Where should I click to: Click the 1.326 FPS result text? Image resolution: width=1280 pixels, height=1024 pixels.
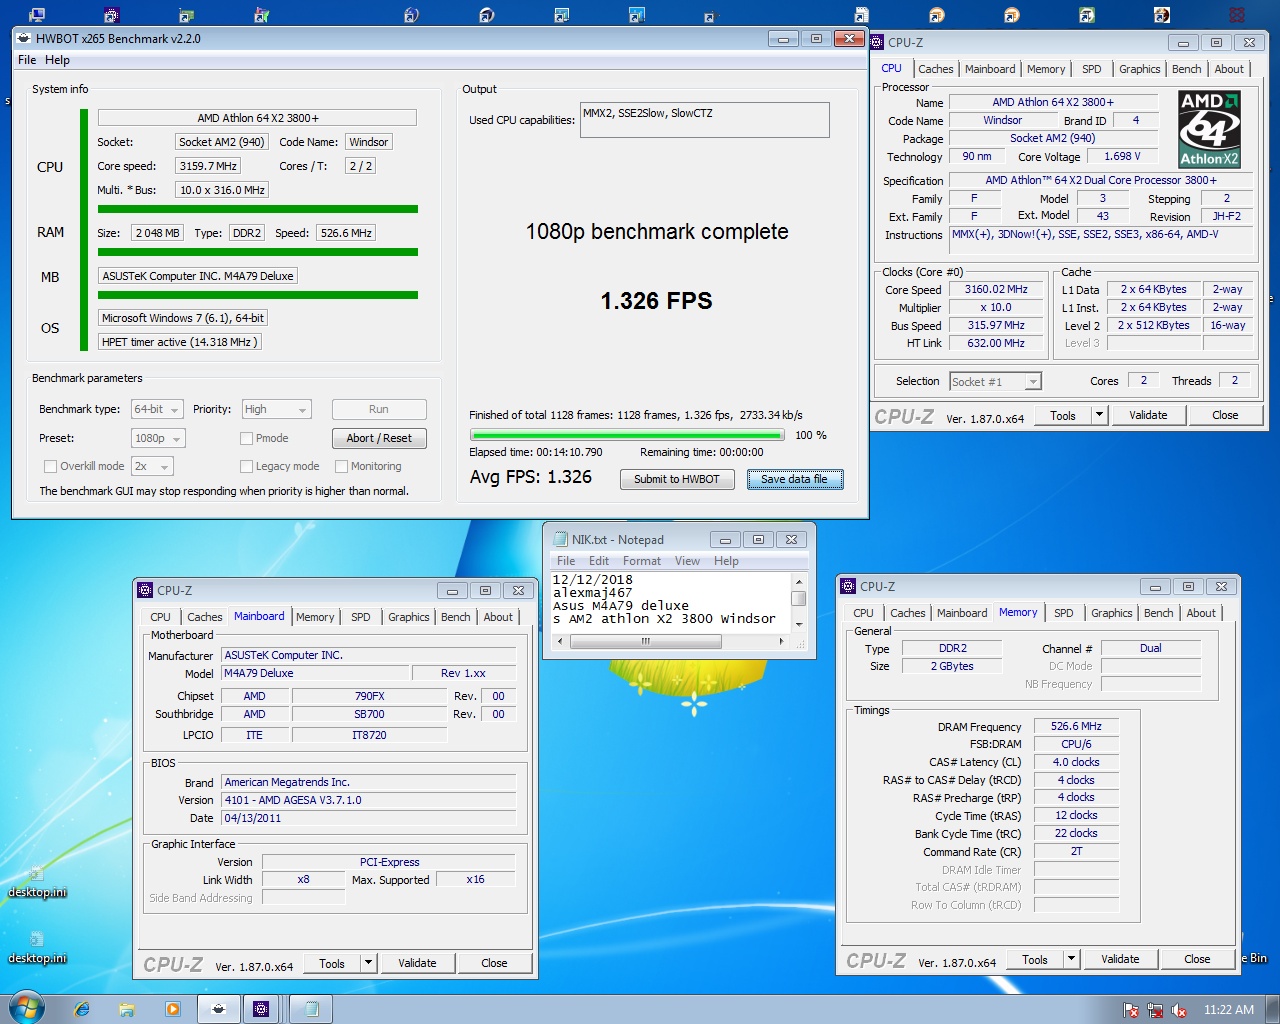coord(656,301)
